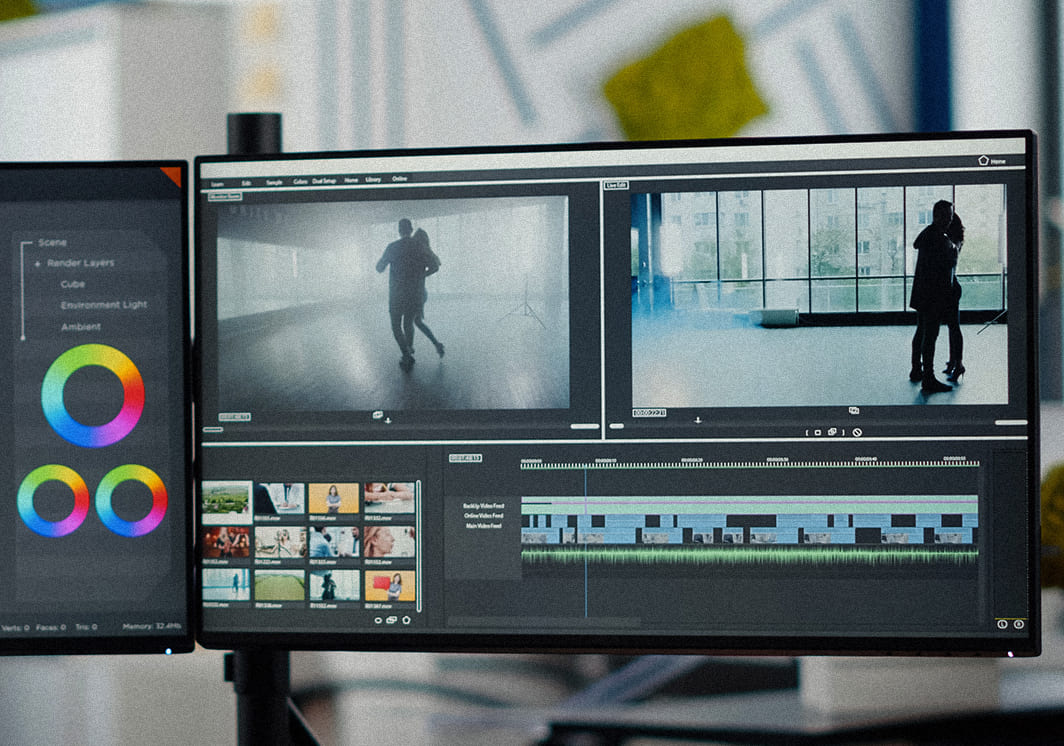
Task: Click the oval icon below the media thumbnails
Action: (378, 620)
